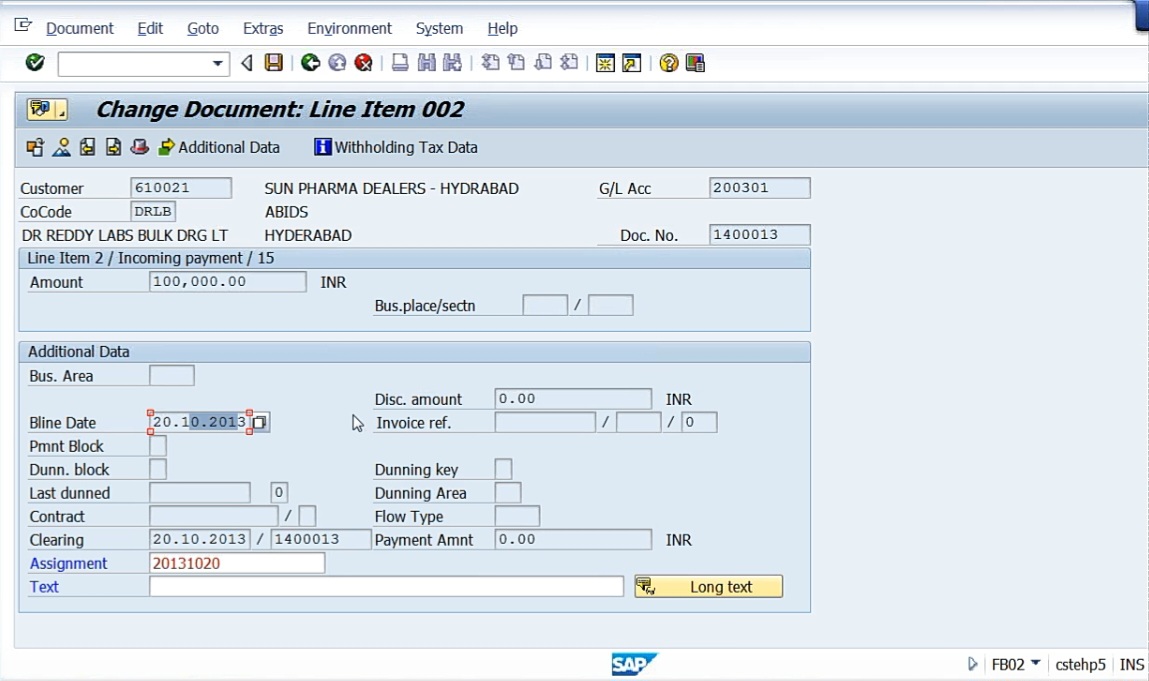The image size is (1149, 681).
Task: Click the session menu icon left of Document
Action: coord(23,26)
